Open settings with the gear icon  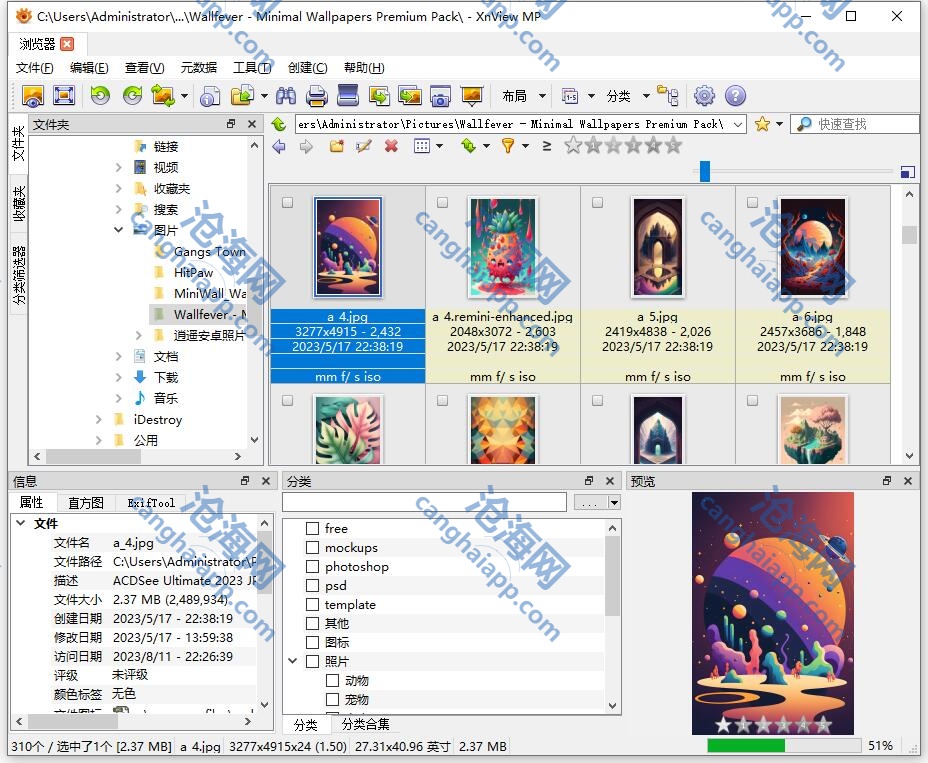click(704, 96)
